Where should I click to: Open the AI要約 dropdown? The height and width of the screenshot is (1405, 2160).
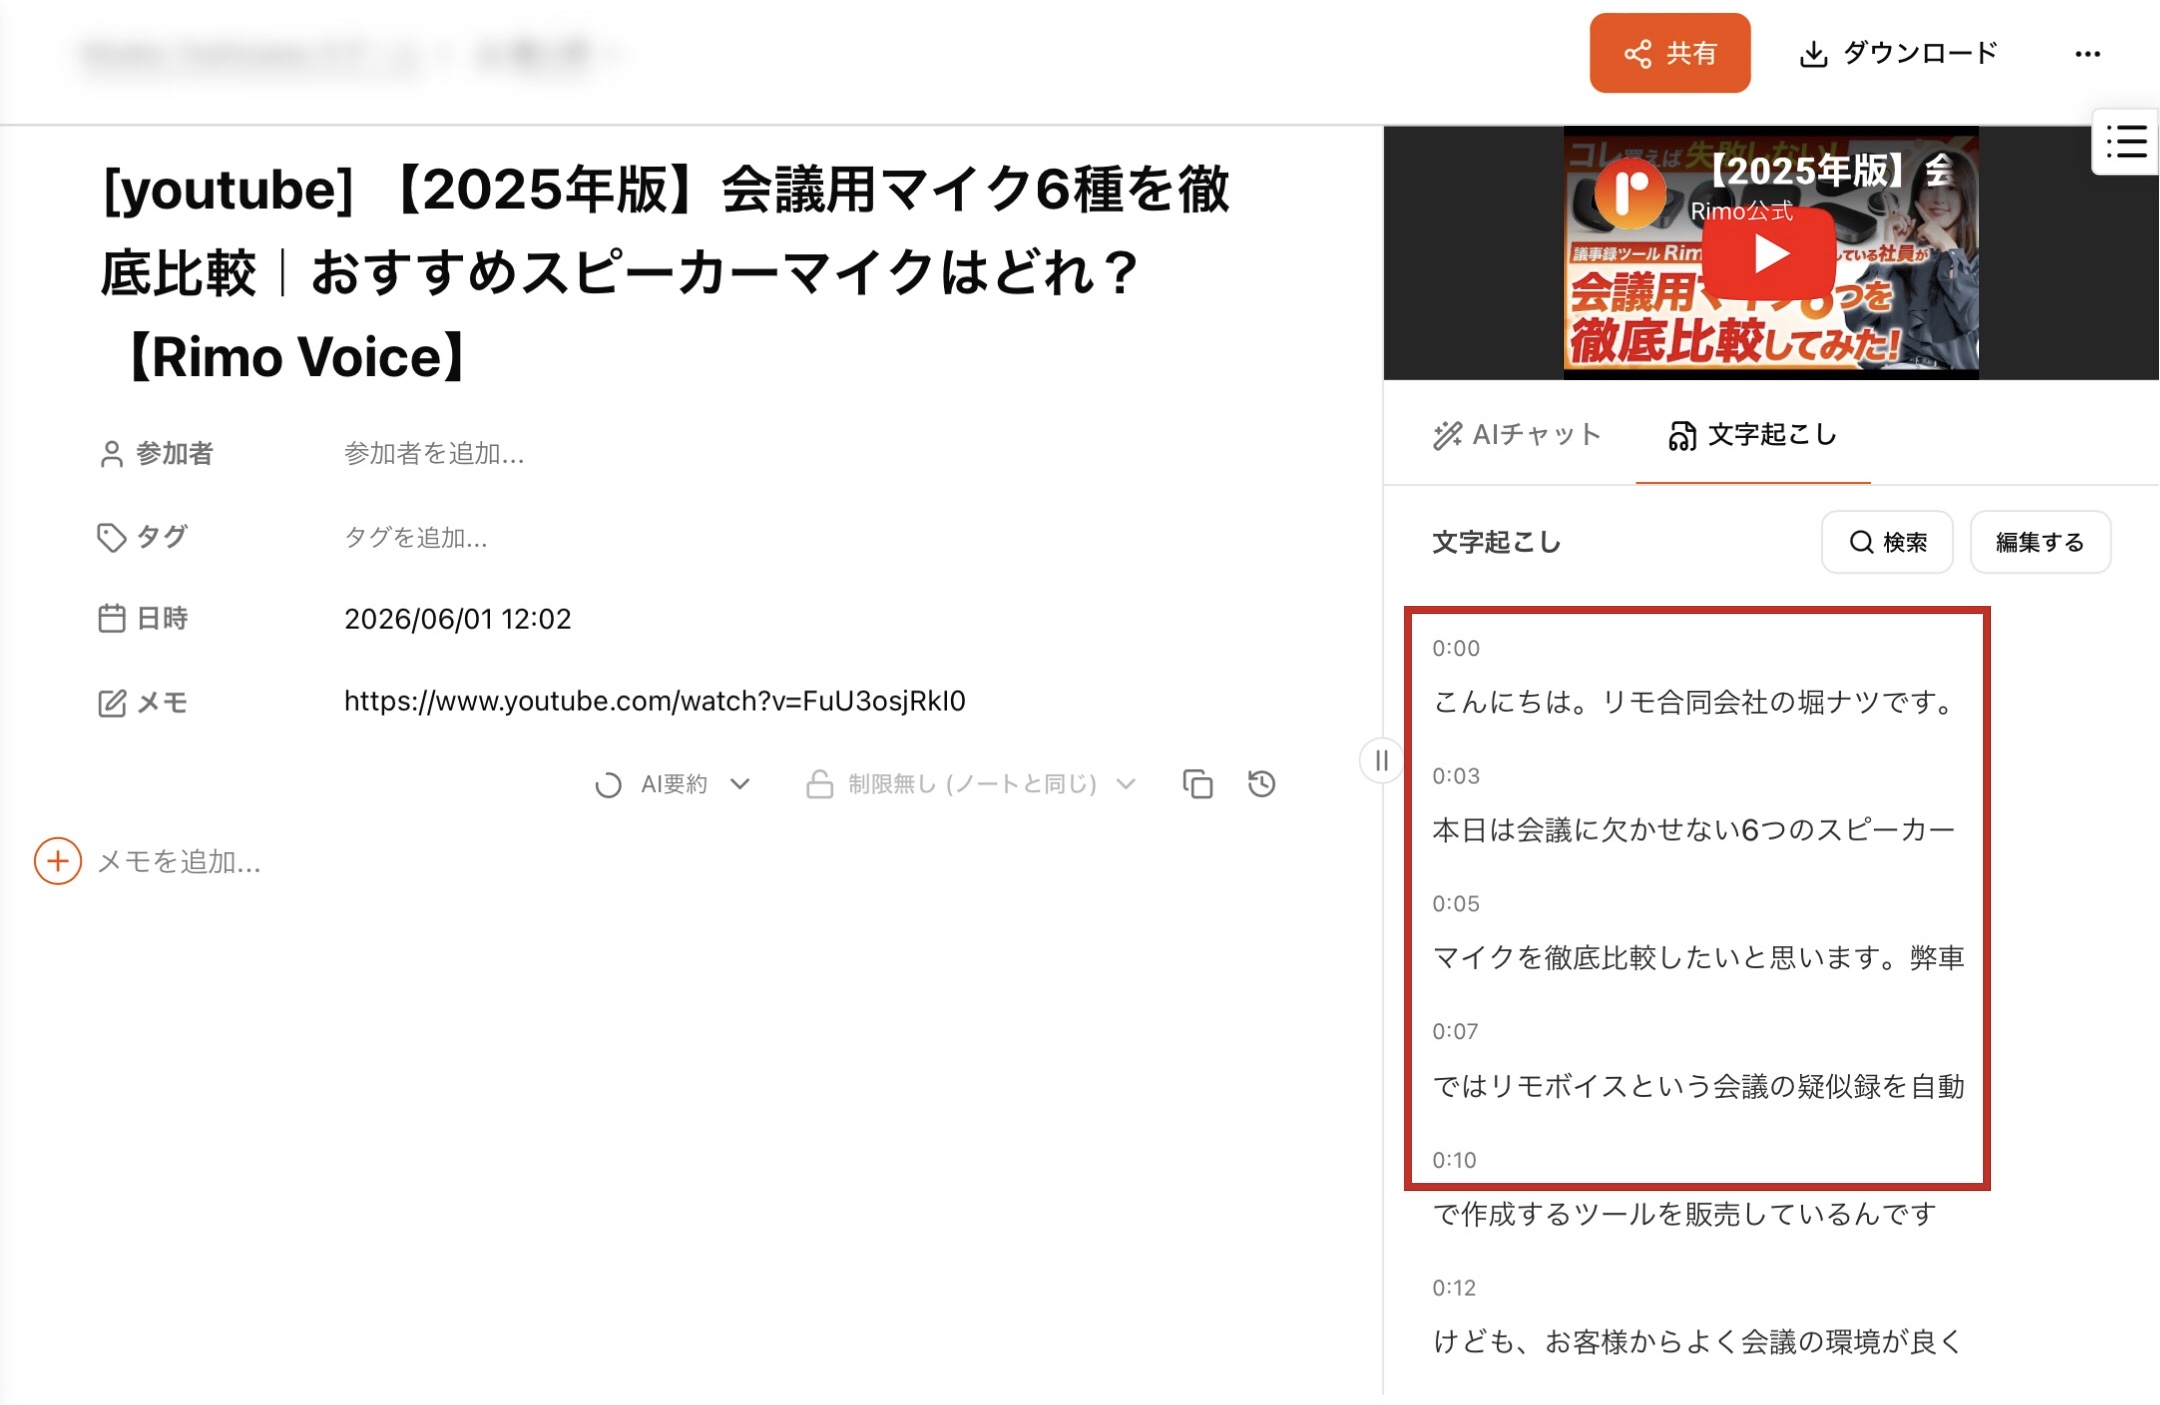672,784
